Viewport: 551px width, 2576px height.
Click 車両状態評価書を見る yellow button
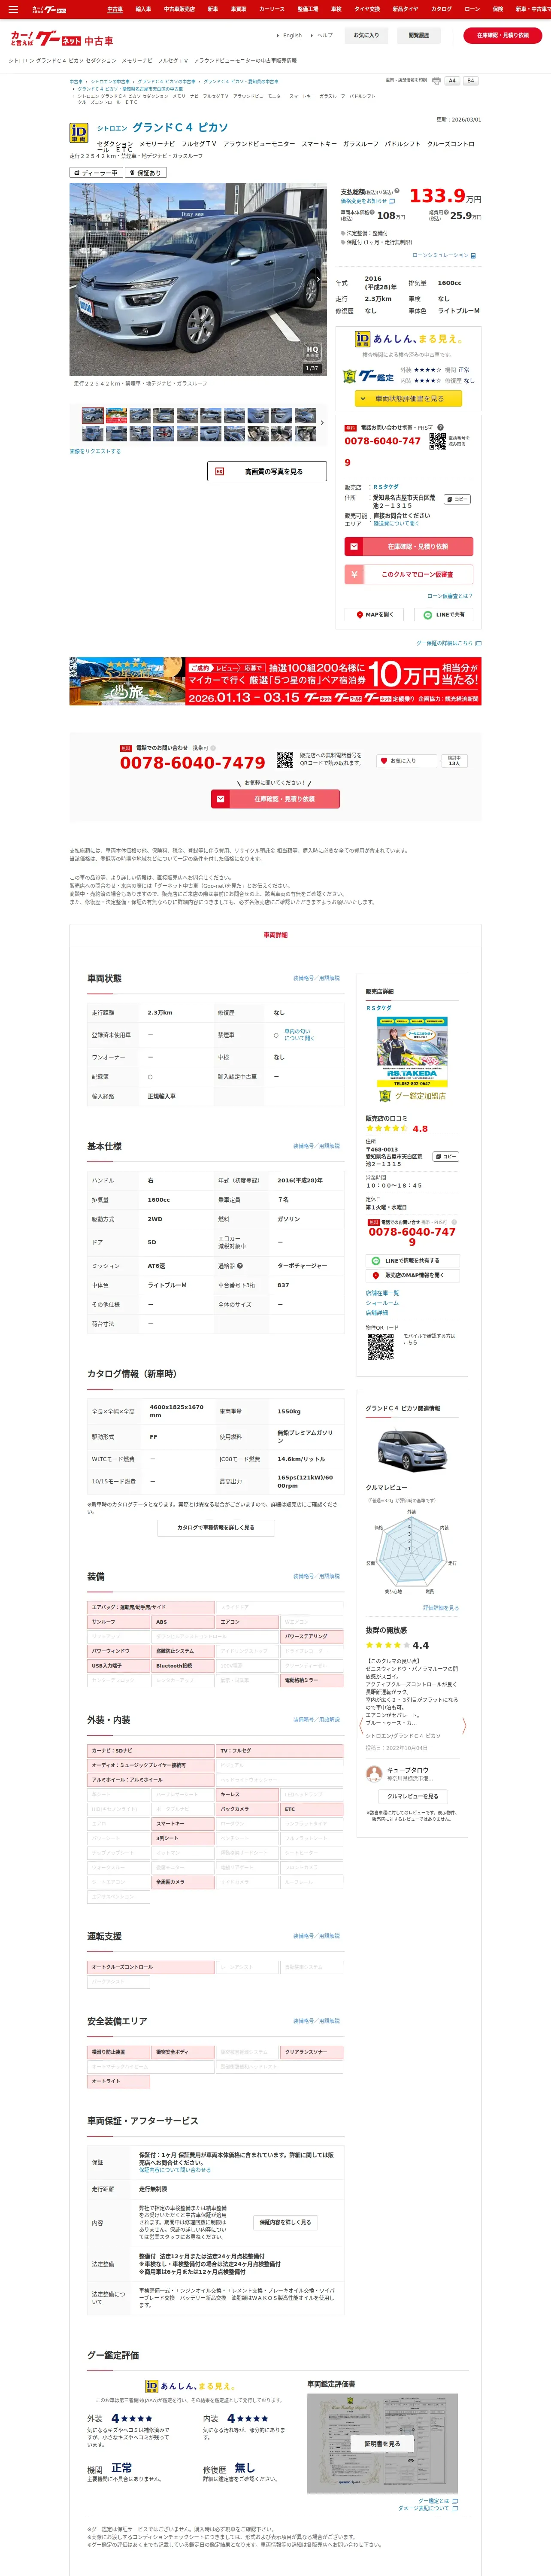[x=408, y=398]
